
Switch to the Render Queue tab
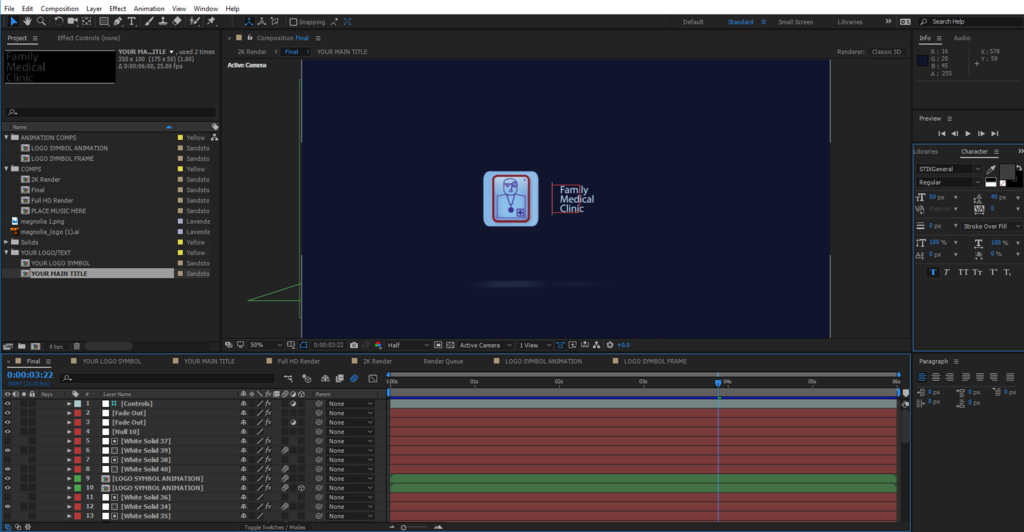pos(443,360)
